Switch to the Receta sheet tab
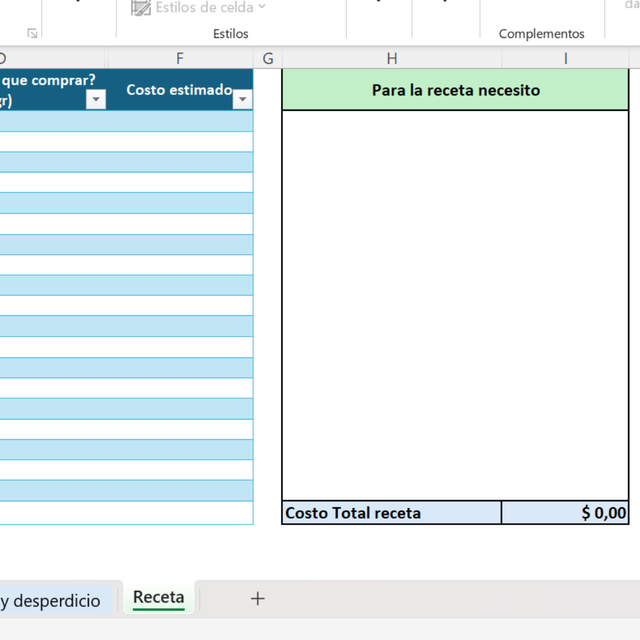 tap(159, 598)
